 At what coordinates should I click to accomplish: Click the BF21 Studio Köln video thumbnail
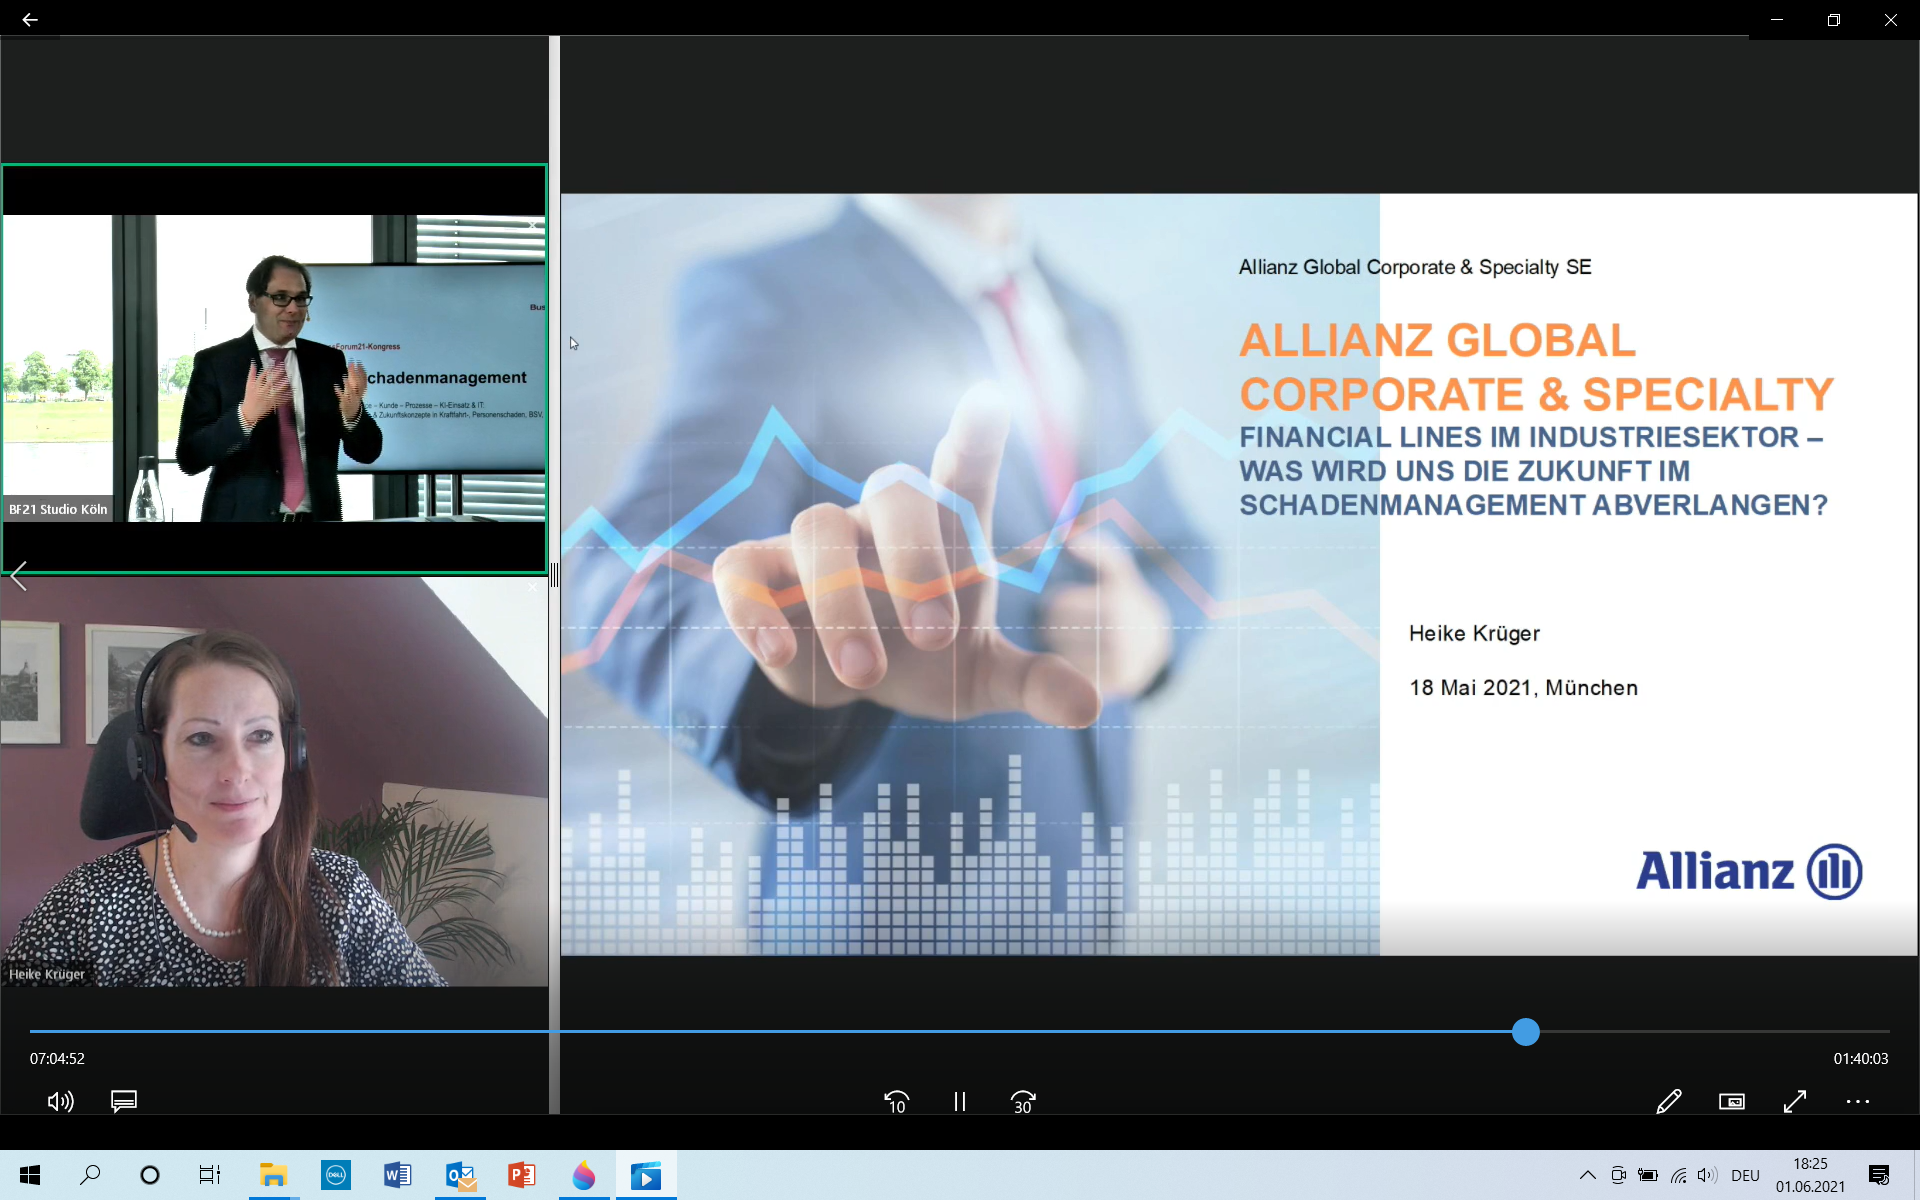pyautogui.click(x=274, y=368)
